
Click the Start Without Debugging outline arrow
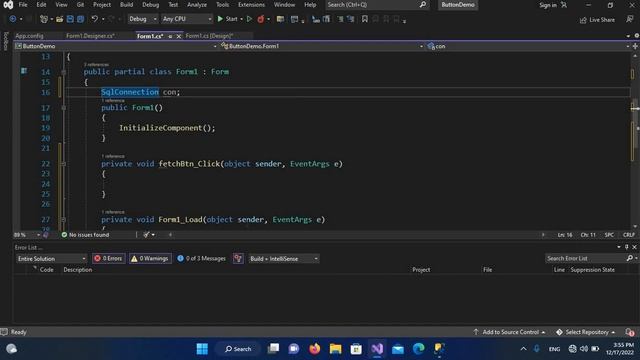249,19
